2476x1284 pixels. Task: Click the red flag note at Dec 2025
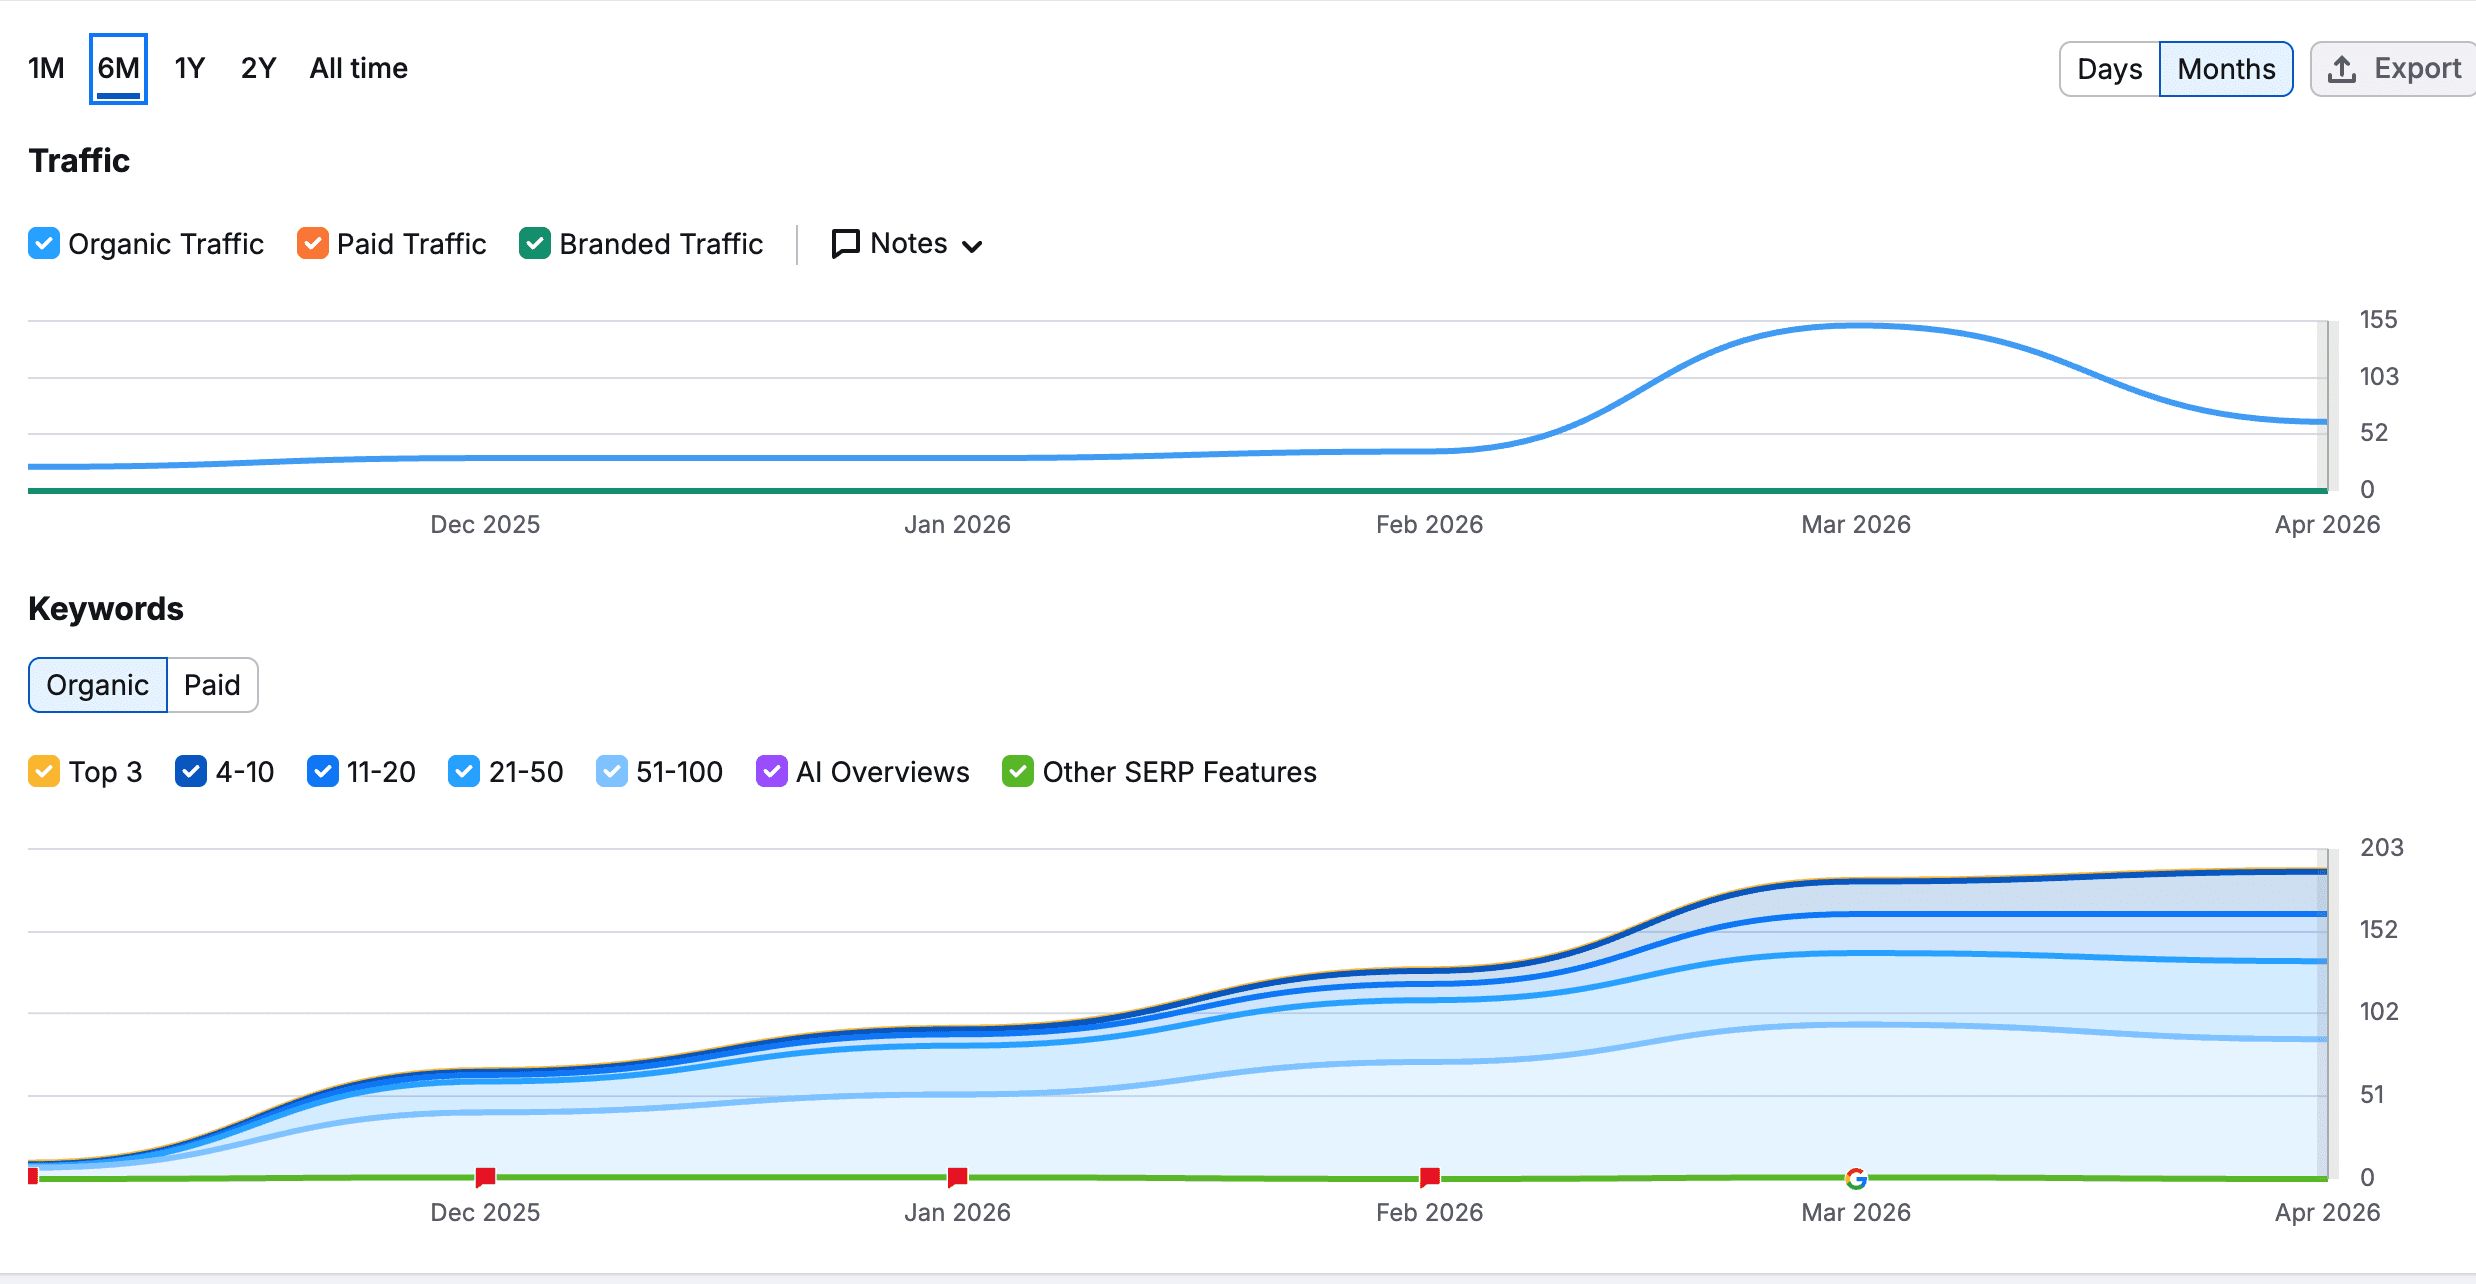pyautogui.click(x=485, y=1176)
